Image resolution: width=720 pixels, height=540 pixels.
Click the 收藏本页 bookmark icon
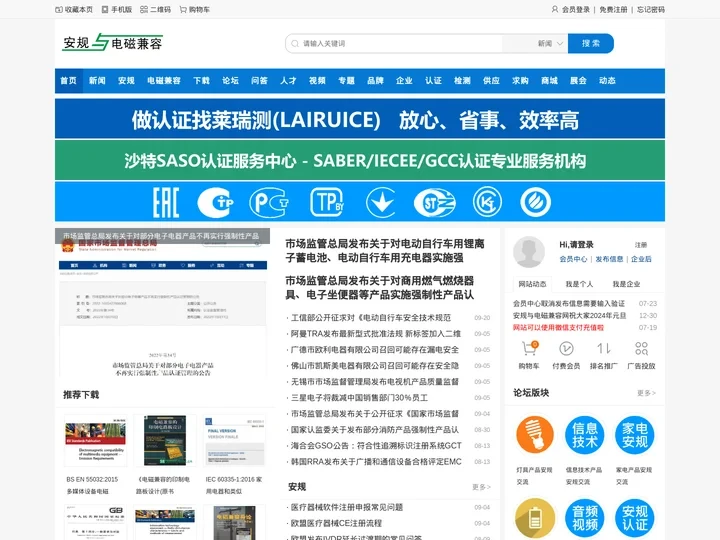(x=59, y=10)
